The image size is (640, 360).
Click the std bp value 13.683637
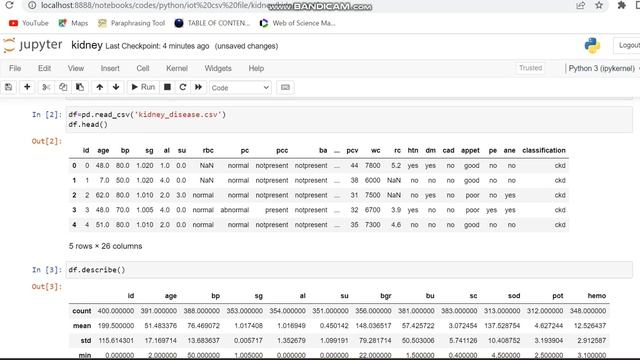click(203, 340)
